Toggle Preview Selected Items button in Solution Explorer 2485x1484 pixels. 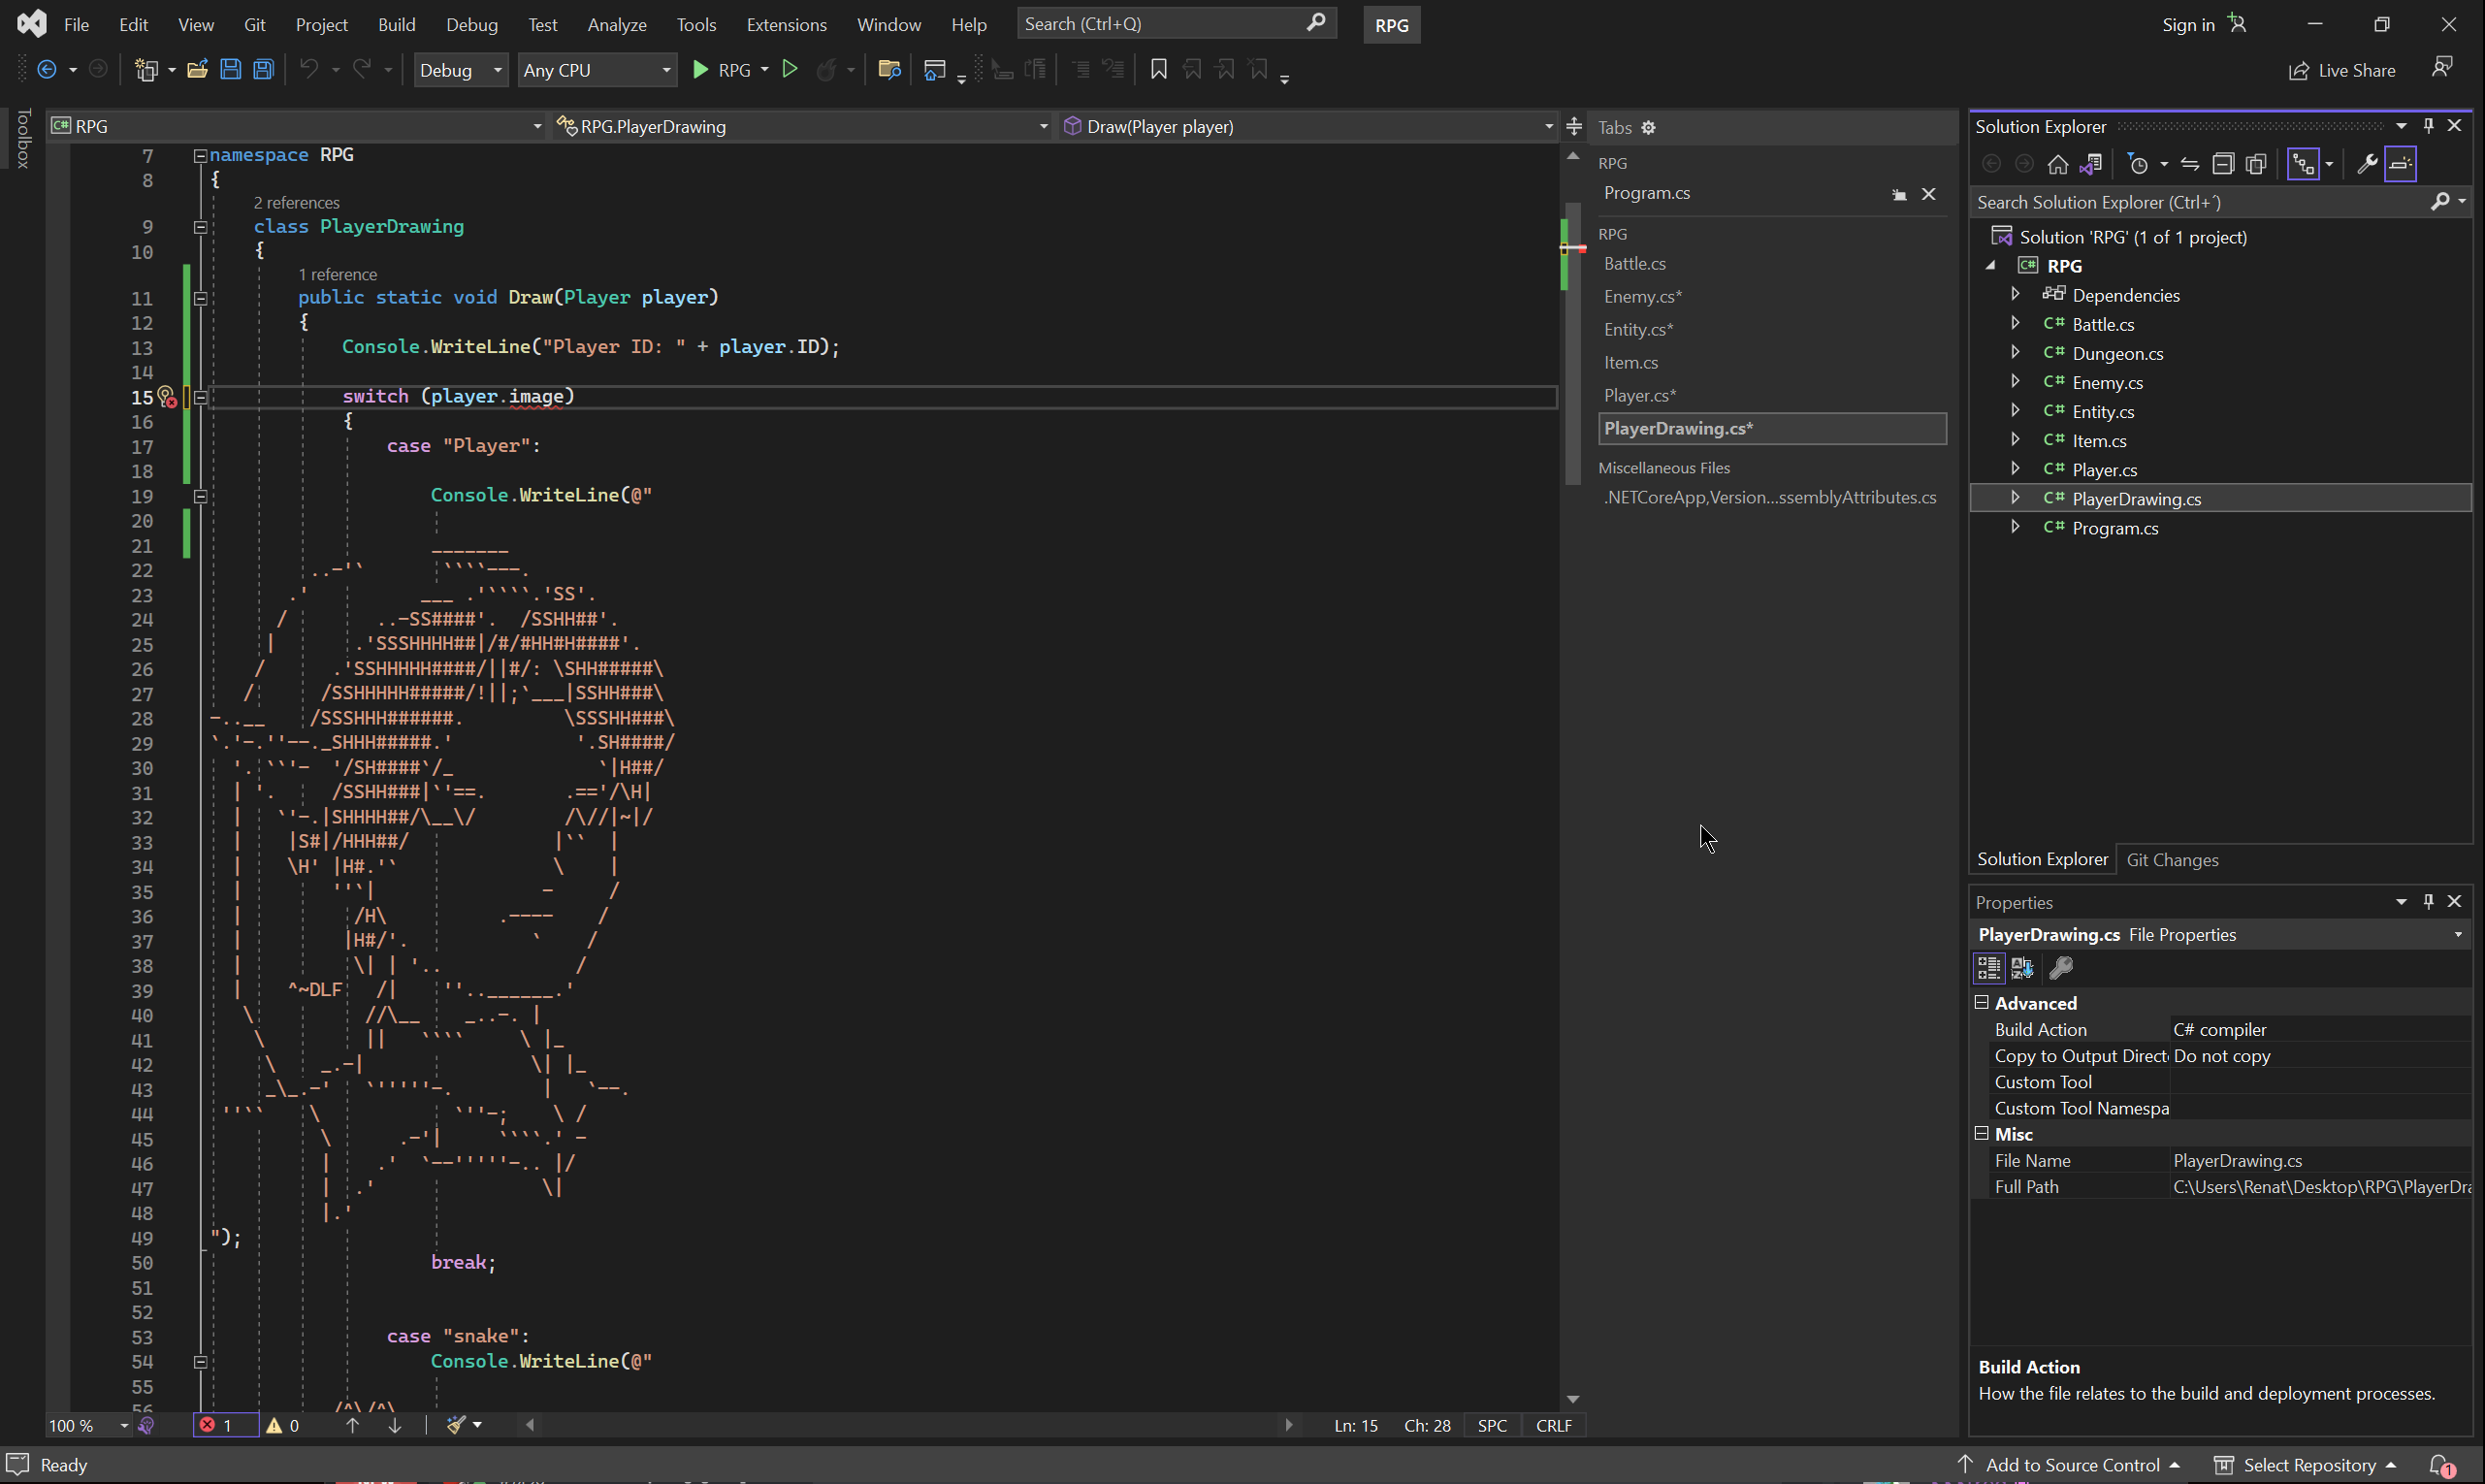tap(2400, 164)
